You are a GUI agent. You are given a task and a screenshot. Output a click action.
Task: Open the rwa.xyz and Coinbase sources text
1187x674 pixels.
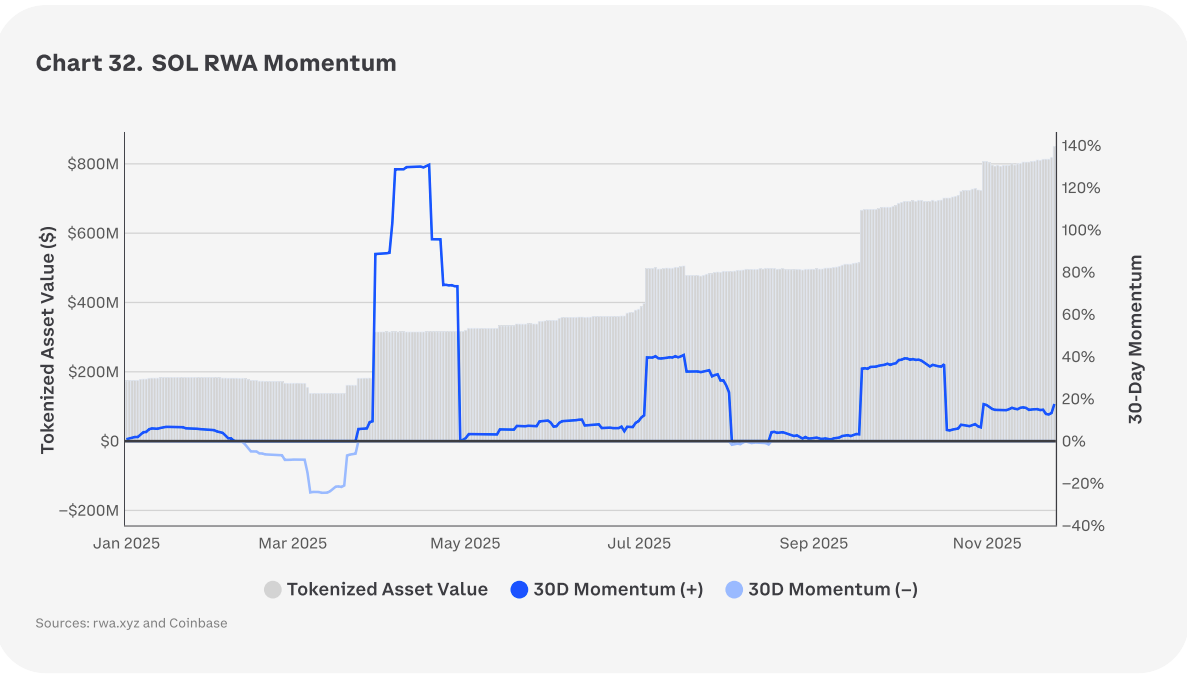coord(131,623)
